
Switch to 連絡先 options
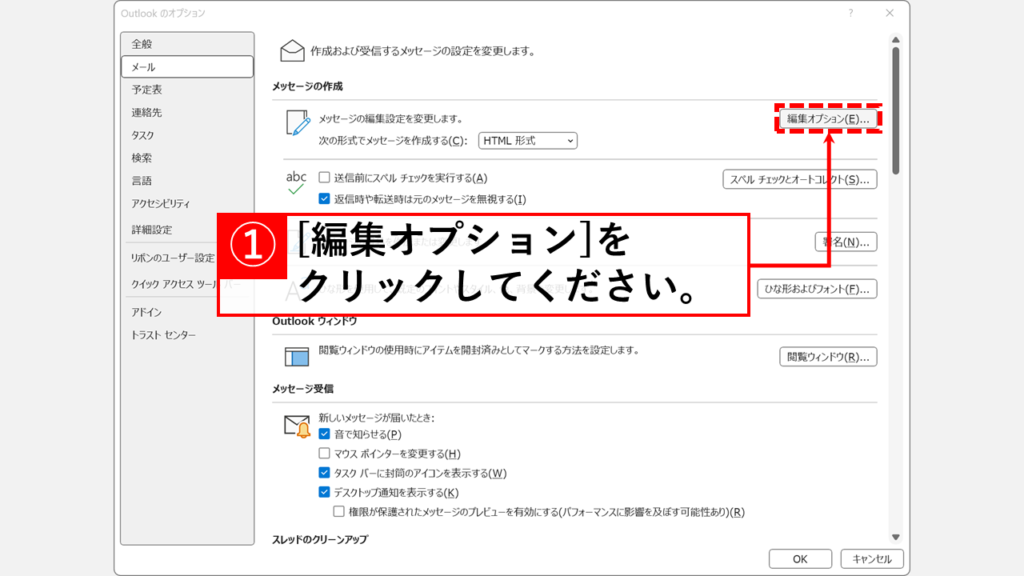click(187, 112)
